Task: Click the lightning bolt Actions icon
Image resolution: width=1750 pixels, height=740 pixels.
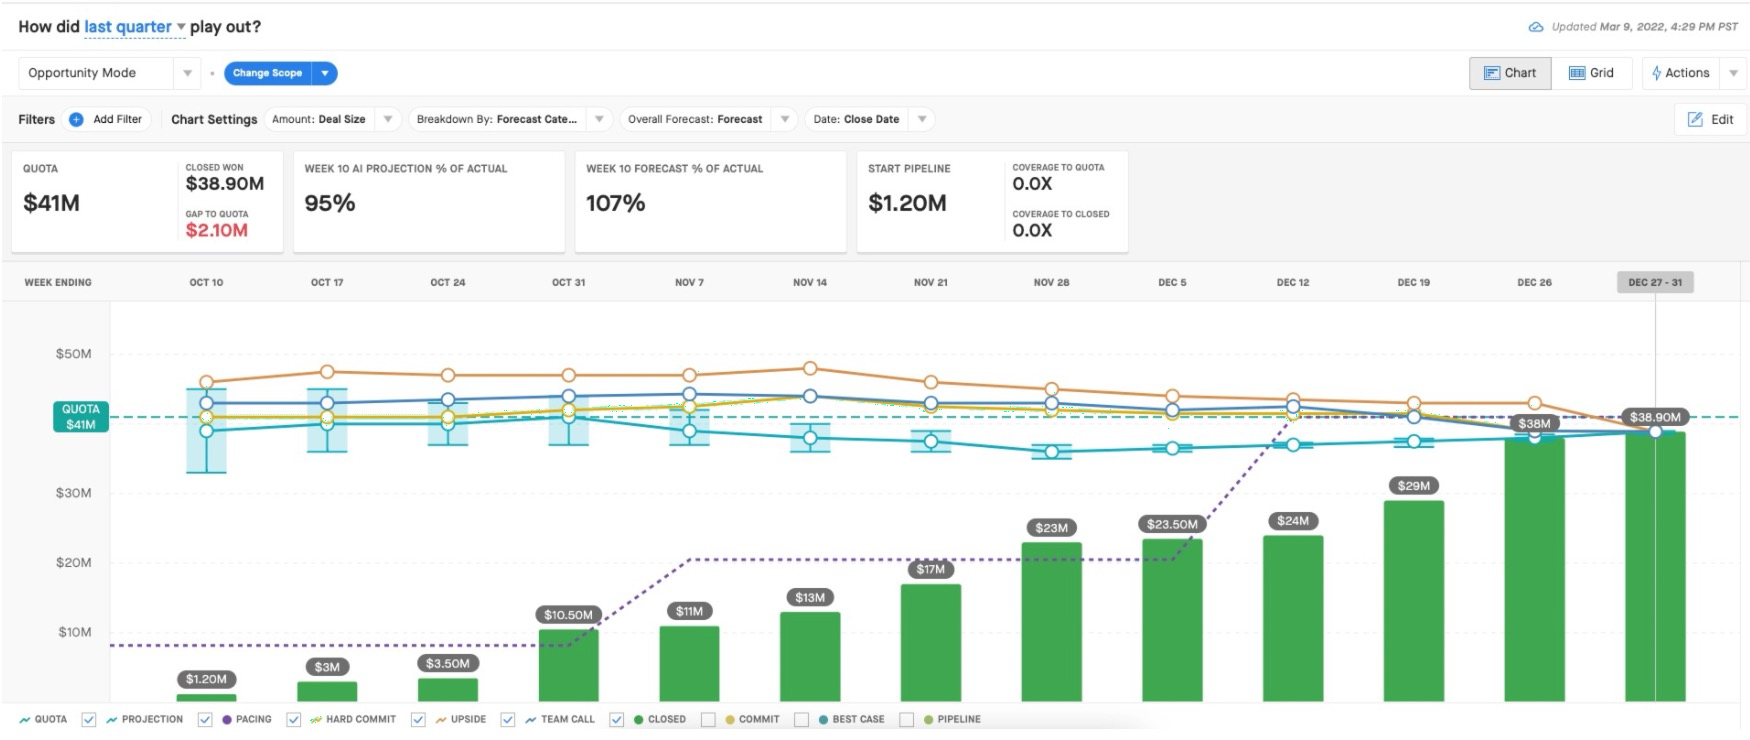Action: tap(1657, 73)
